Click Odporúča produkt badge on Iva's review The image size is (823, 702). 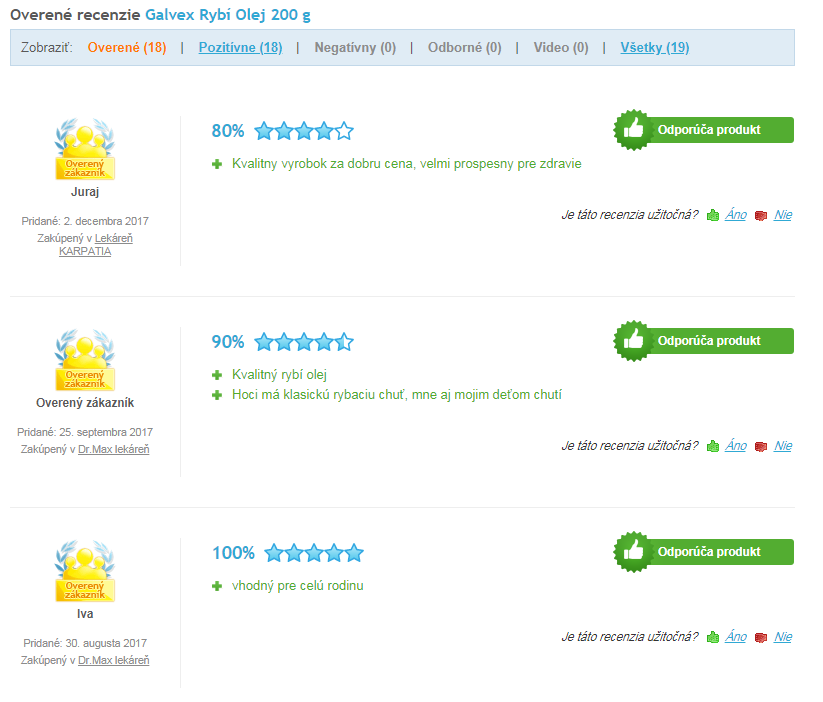tap(704, 552)
